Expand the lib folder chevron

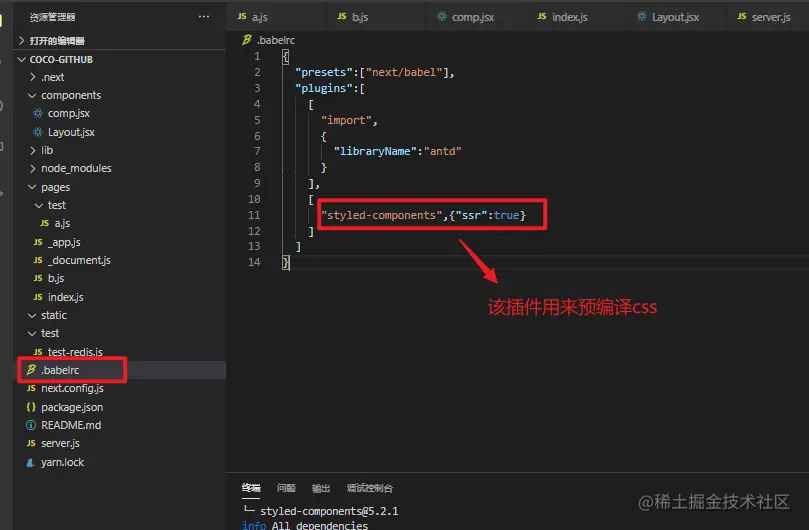tap(33, 150)
